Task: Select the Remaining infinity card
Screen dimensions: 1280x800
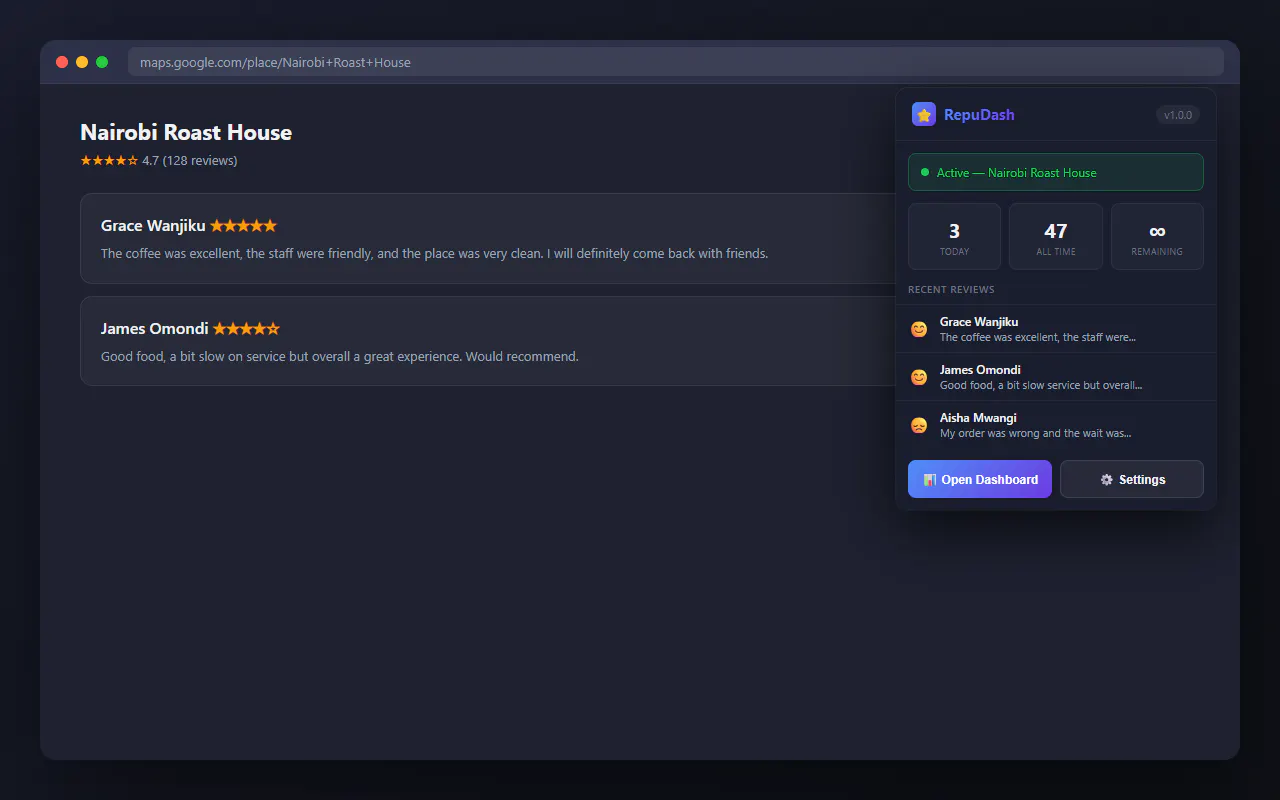Action: pos(1157,237)
